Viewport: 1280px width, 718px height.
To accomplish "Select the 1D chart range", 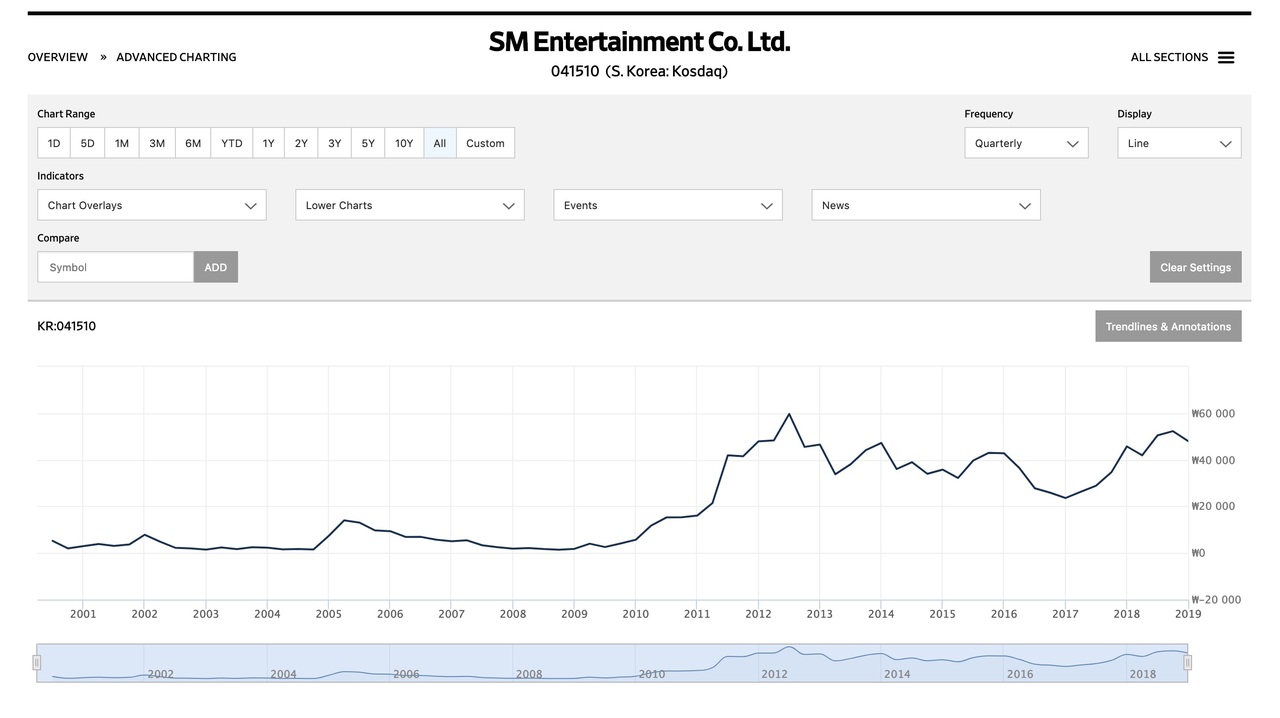I will coord(54,143).
